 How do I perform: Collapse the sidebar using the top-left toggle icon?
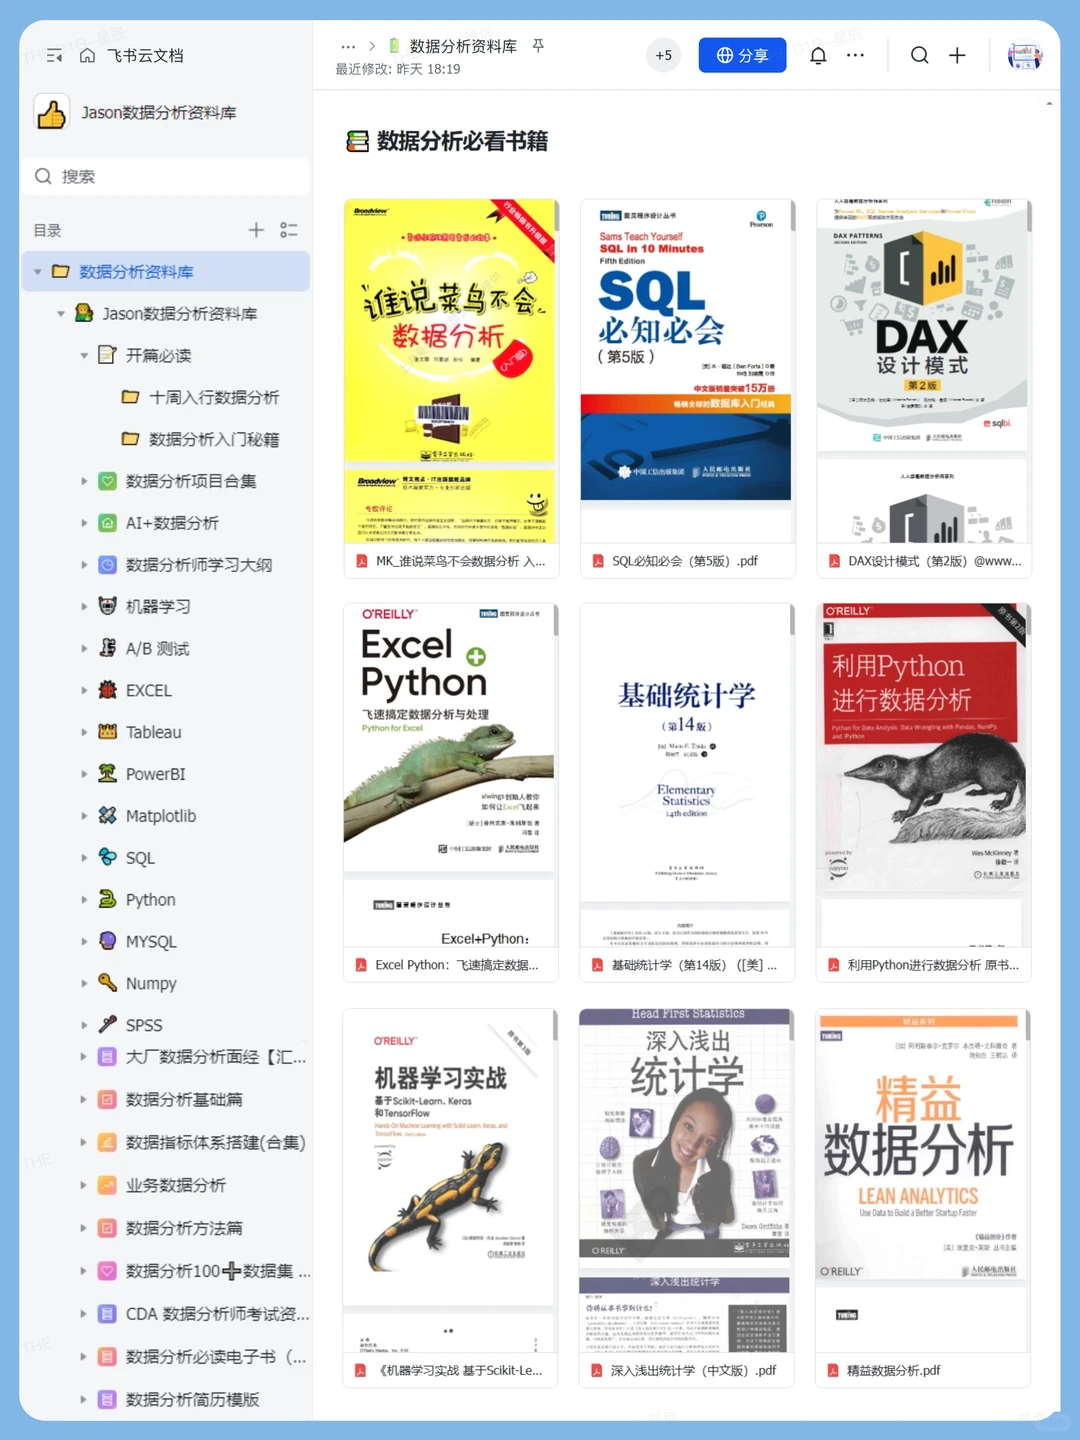tap(54, 56)
